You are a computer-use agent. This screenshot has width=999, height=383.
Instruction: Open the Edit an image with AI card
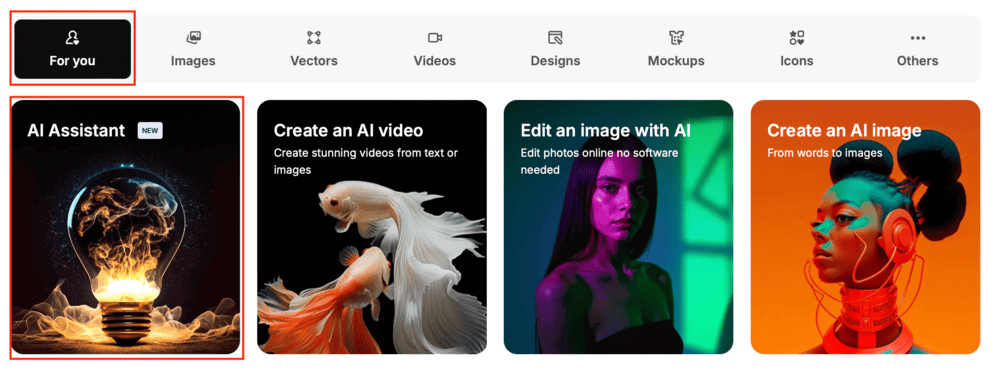pos(619,227)
